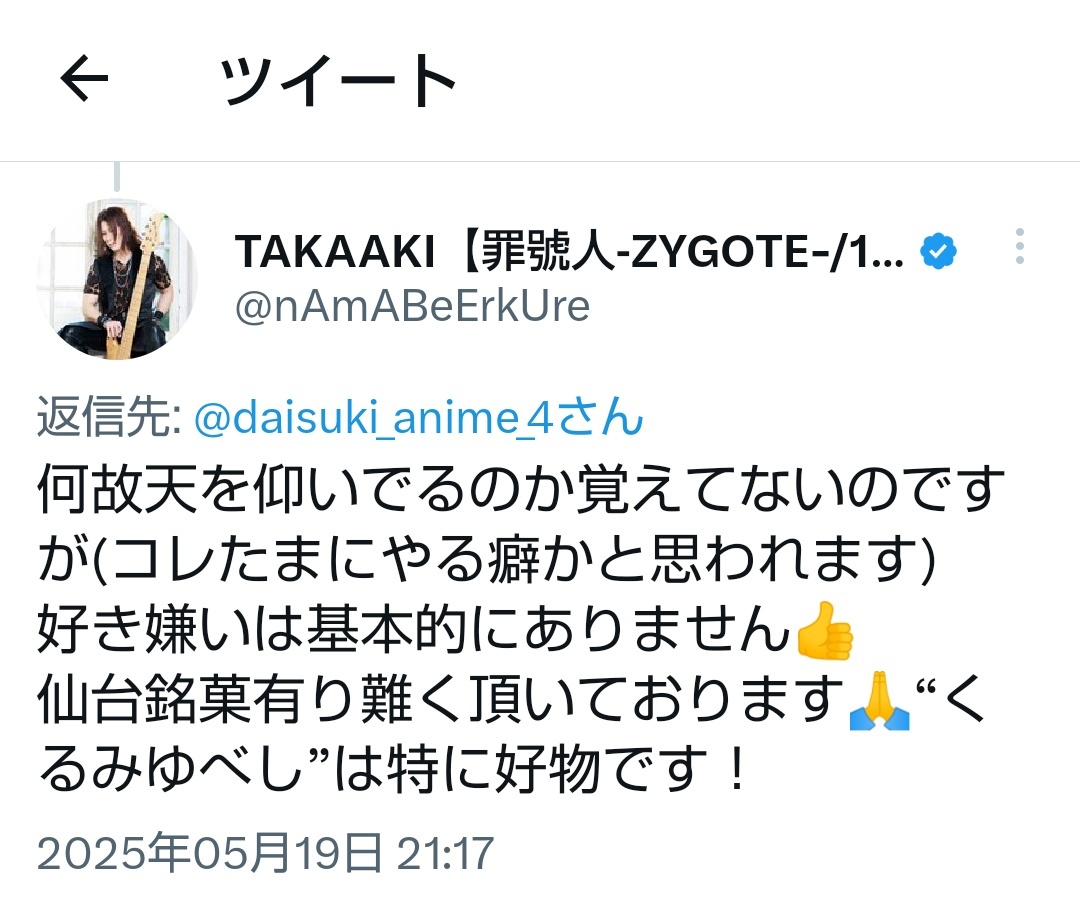Click the blue verified badge
This screenshot has width=1080, height=910.
pos(938,251)
